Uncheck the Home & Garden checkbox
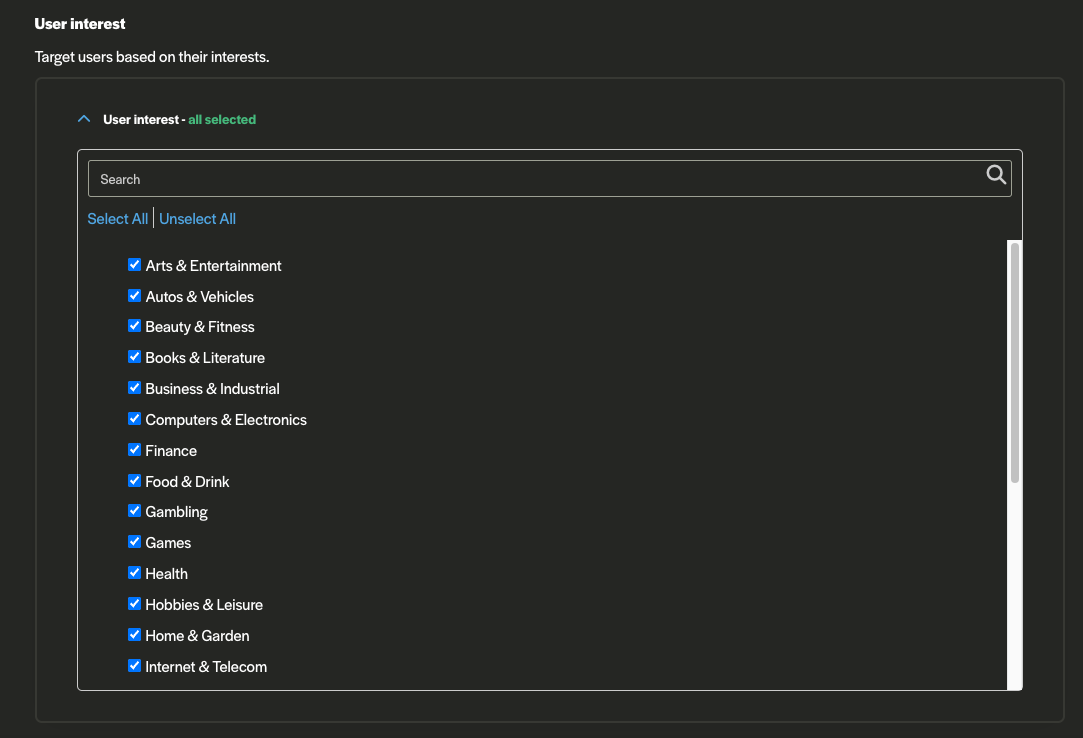This screenshot has width=1083, height=738. coord(134,635)
